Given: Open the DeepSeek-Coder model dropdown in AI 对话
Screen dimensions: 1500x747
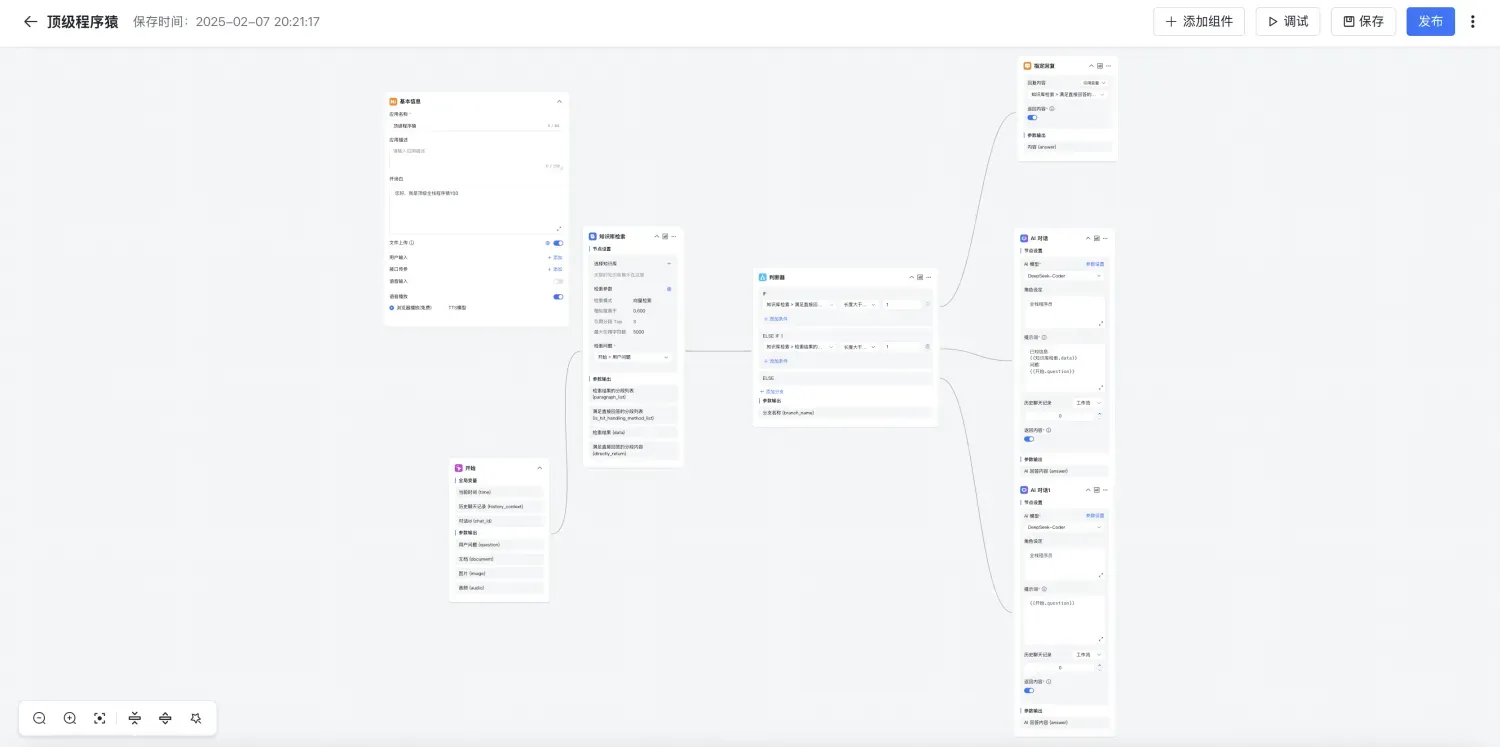Looking at the screenshot, I should 1063,275.
